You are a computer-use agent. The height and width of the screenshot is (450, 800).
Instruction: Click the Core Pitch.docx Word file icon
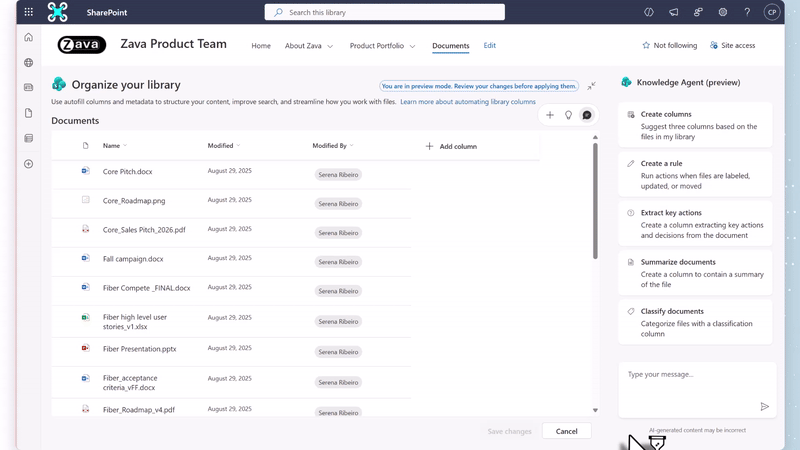pyautogui.click(x=85, y=171)
